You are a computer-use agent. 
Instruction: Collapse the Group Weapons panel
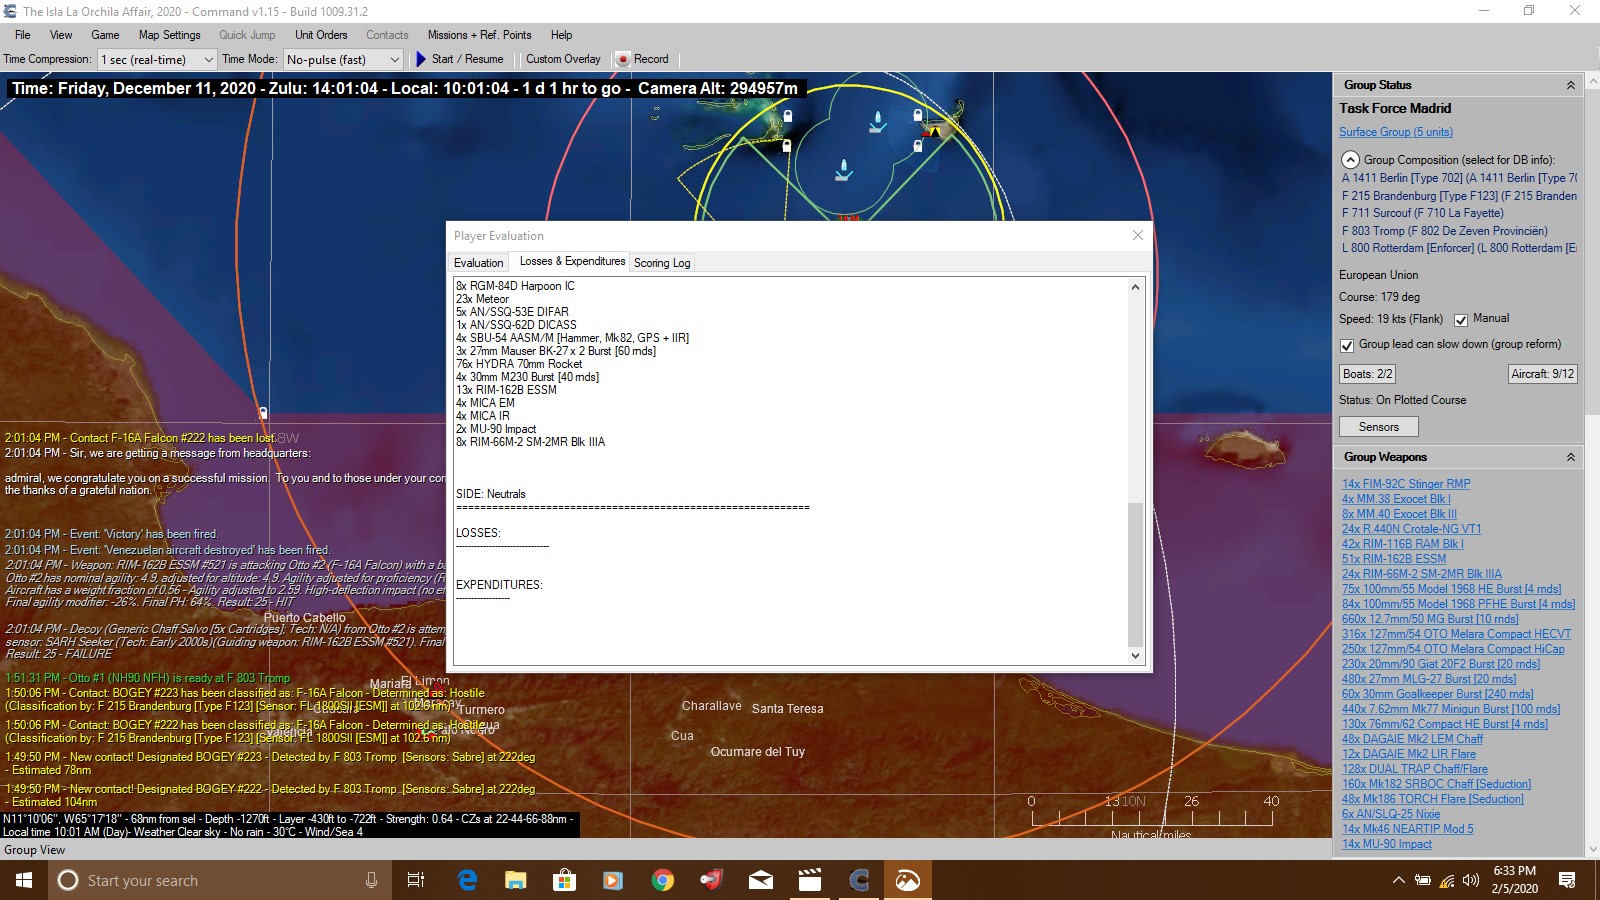[1570, 457]
